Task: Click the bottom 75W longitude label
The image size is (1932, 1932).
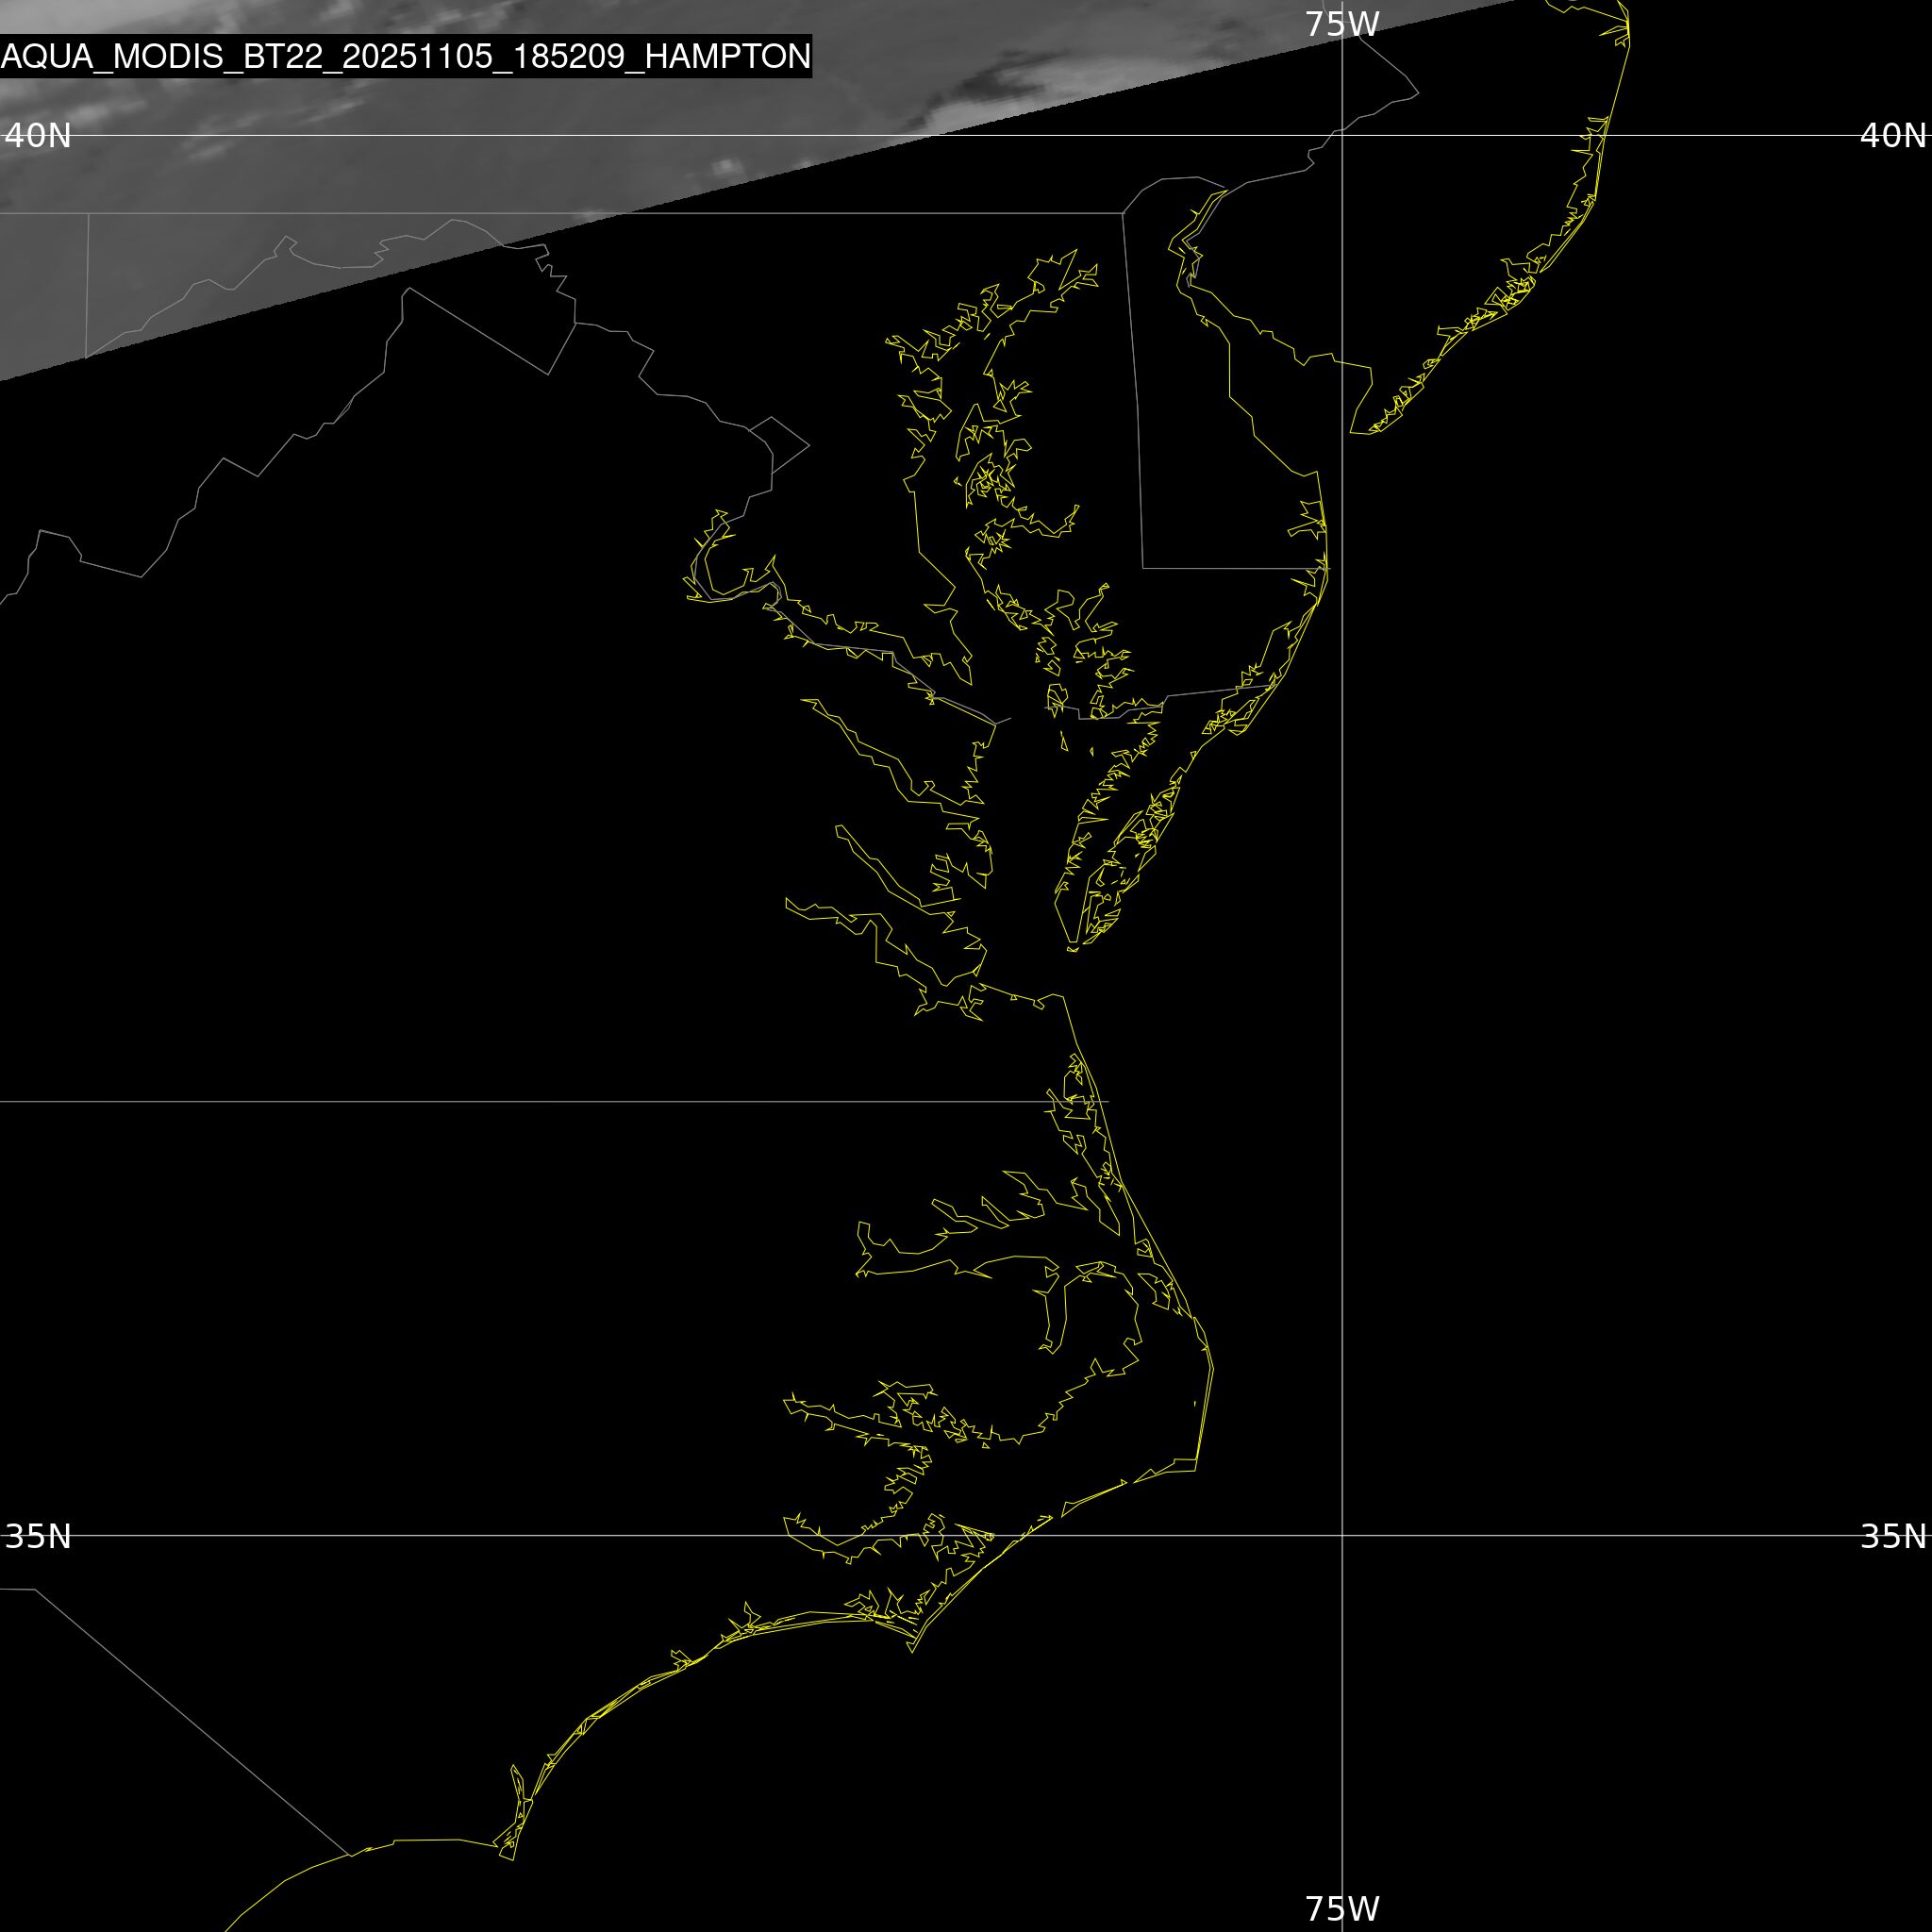Action: pyautogui.click(x=1342, y=1908)
